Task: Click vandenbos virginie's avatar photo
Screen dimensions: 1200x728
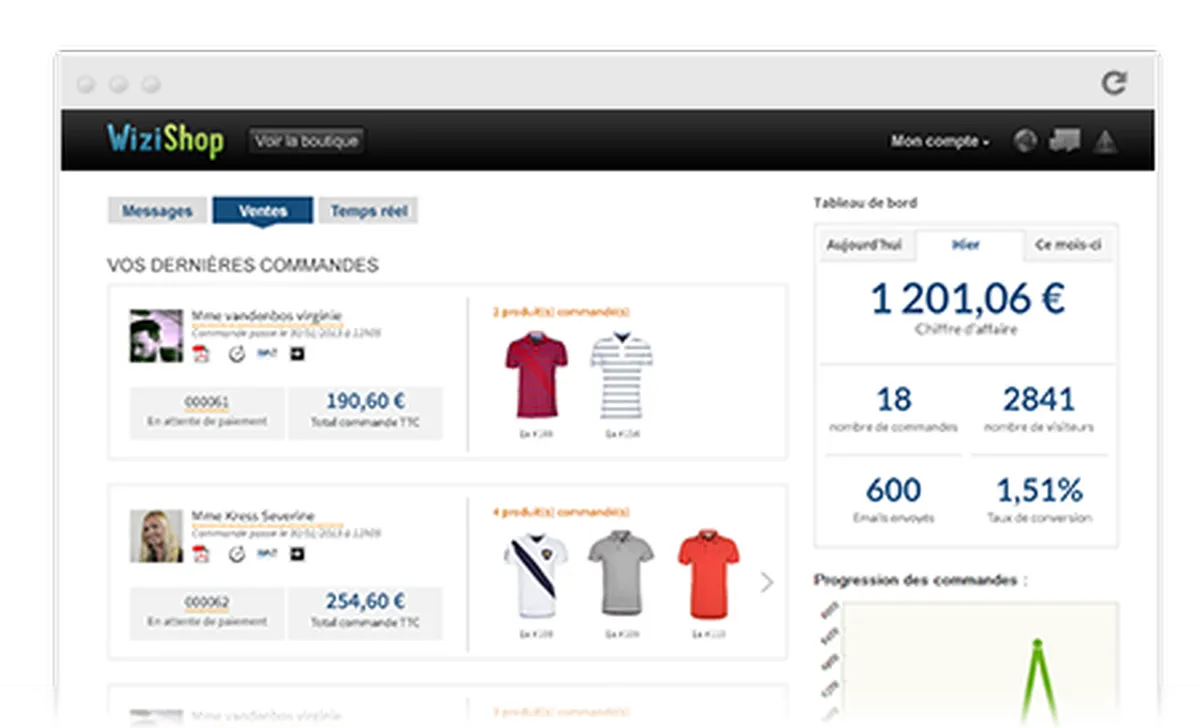Action: tap(156, 336)
